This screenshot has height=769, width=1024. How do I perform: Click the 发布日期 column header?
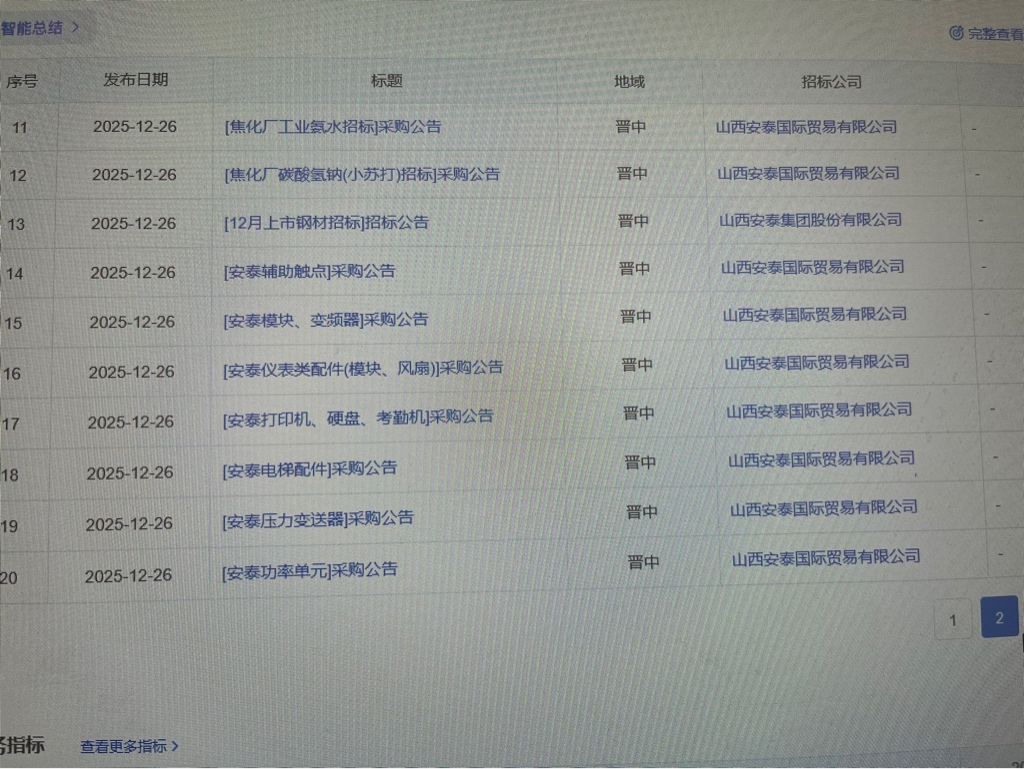(136, 80)
